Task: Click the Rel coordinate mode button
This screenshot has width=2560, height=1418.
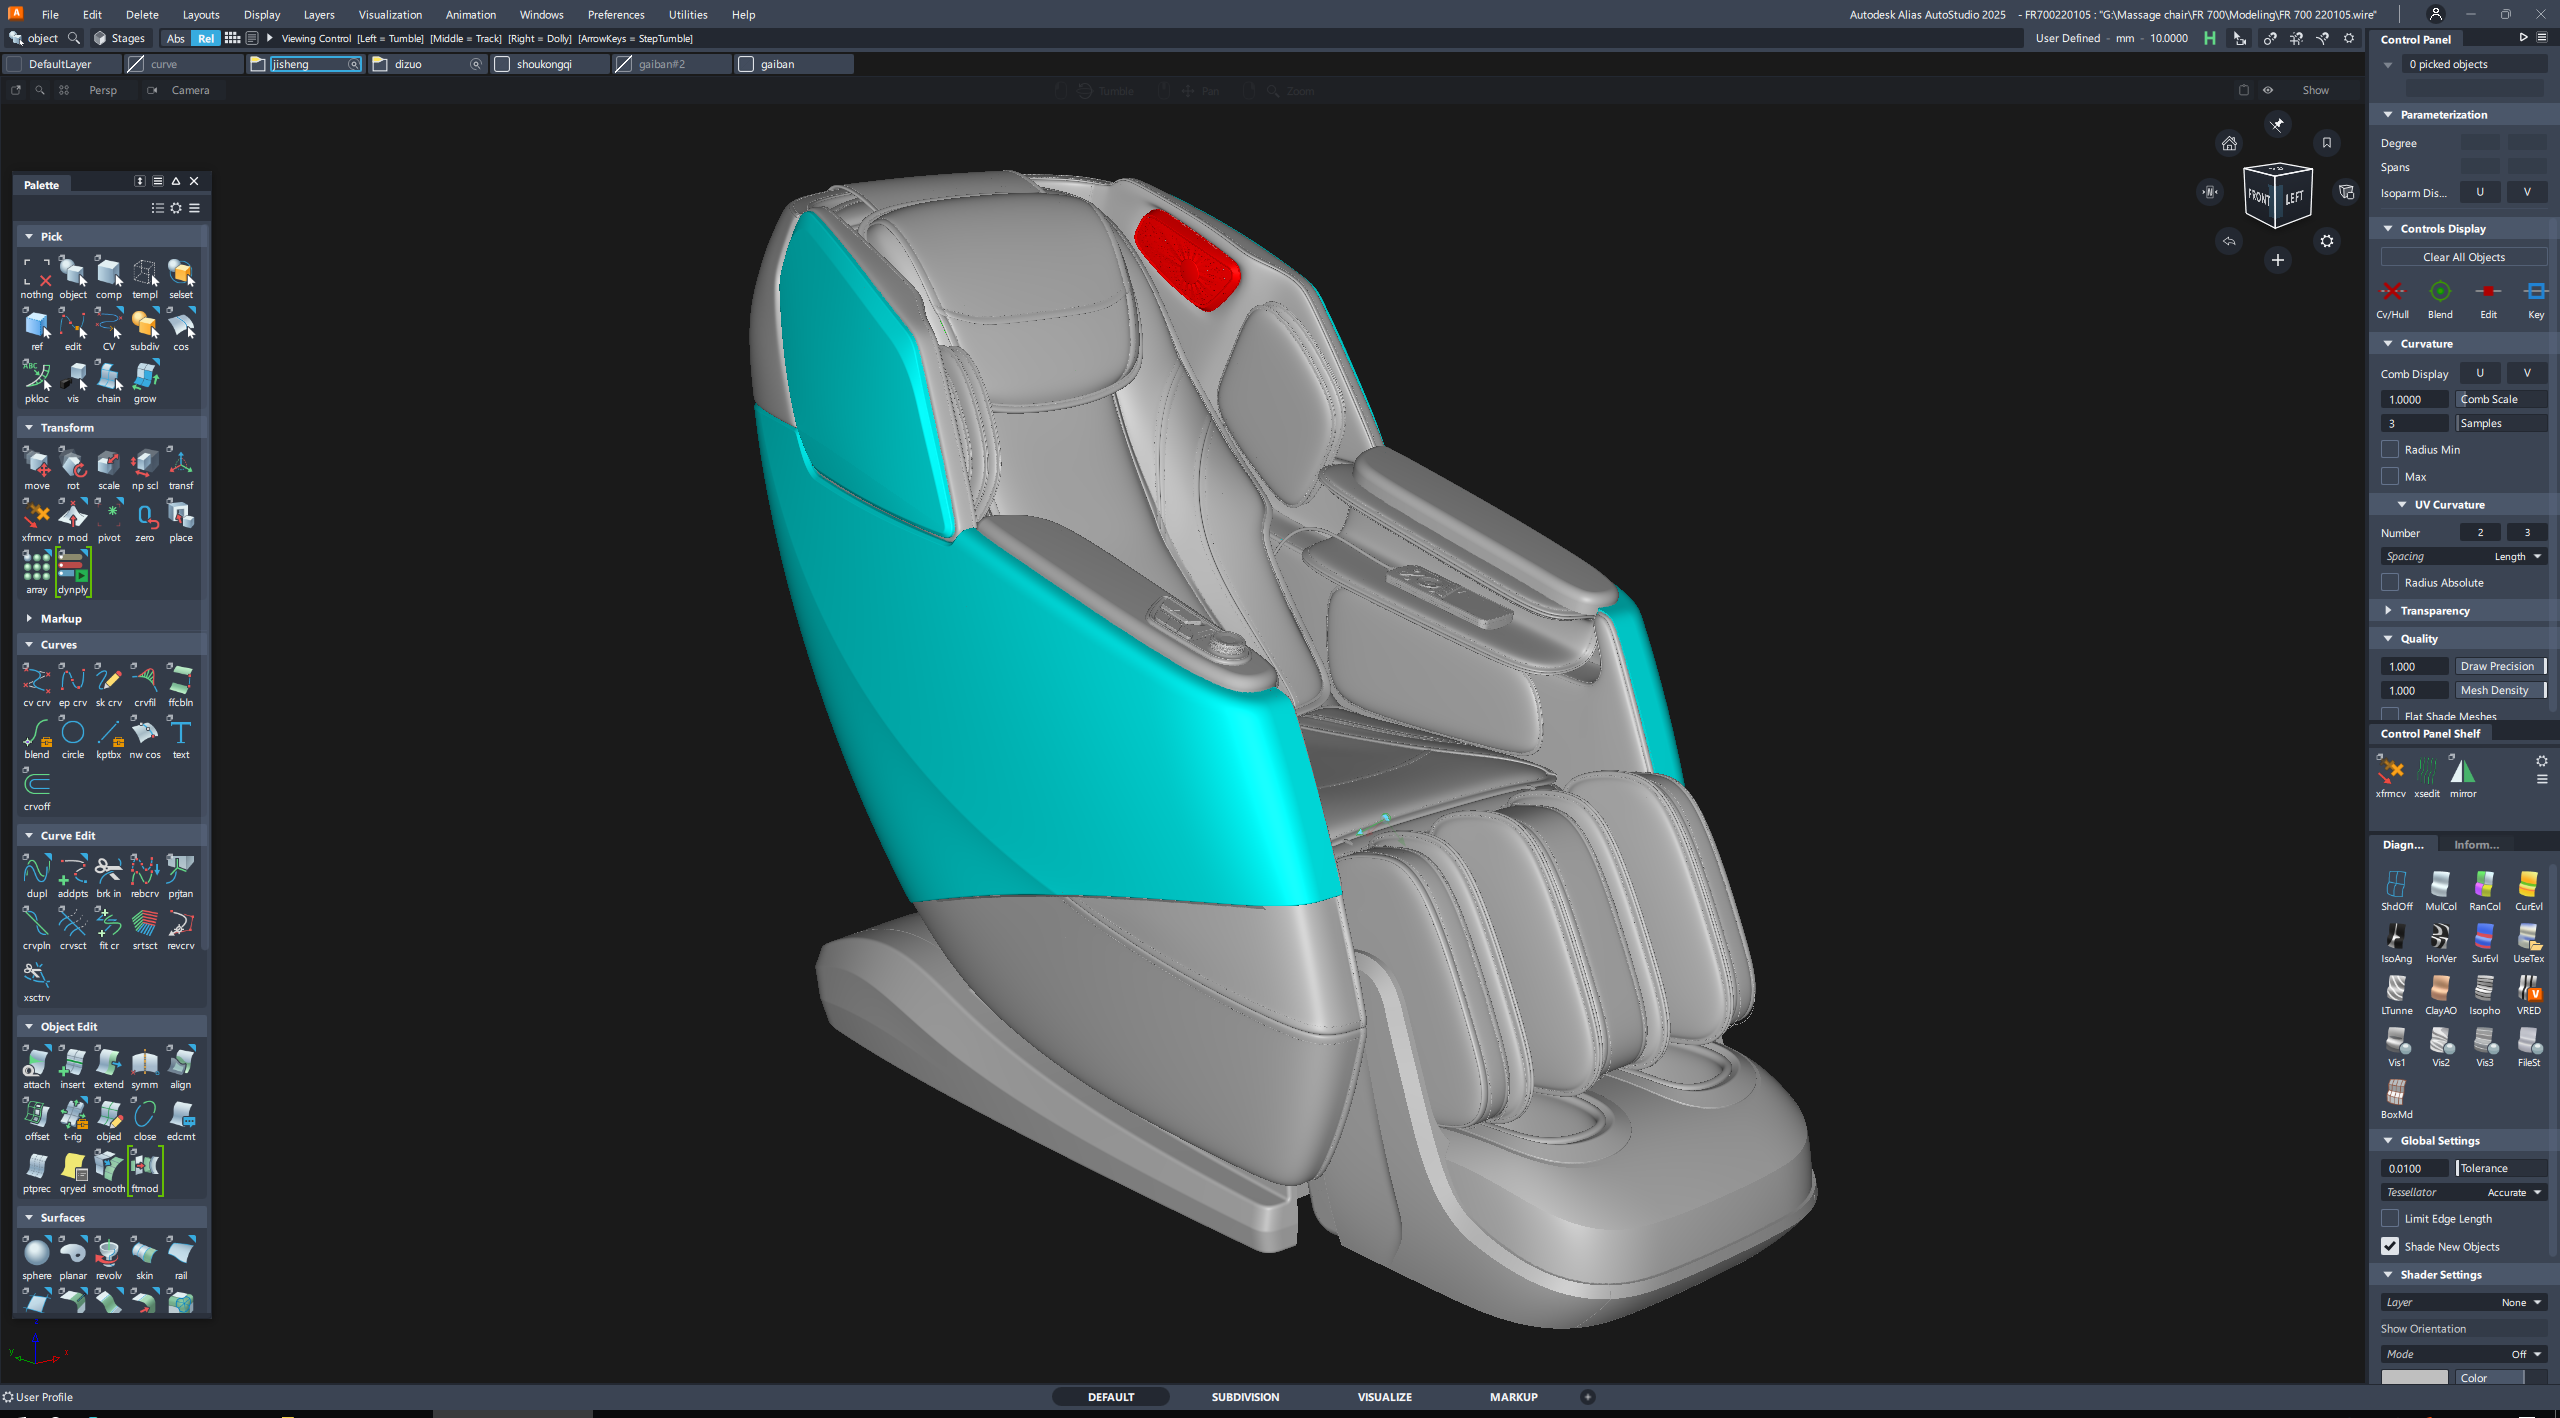Action: coord(204,38)
